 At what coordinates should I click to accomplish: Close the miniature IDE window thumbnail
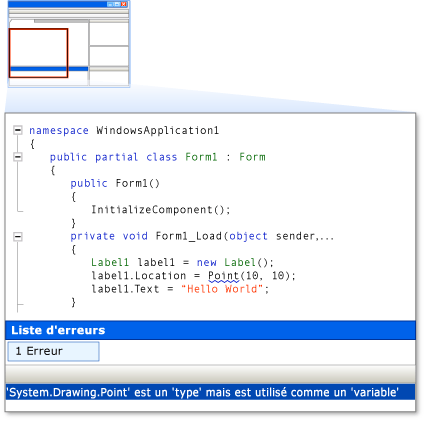coord(124,4)
